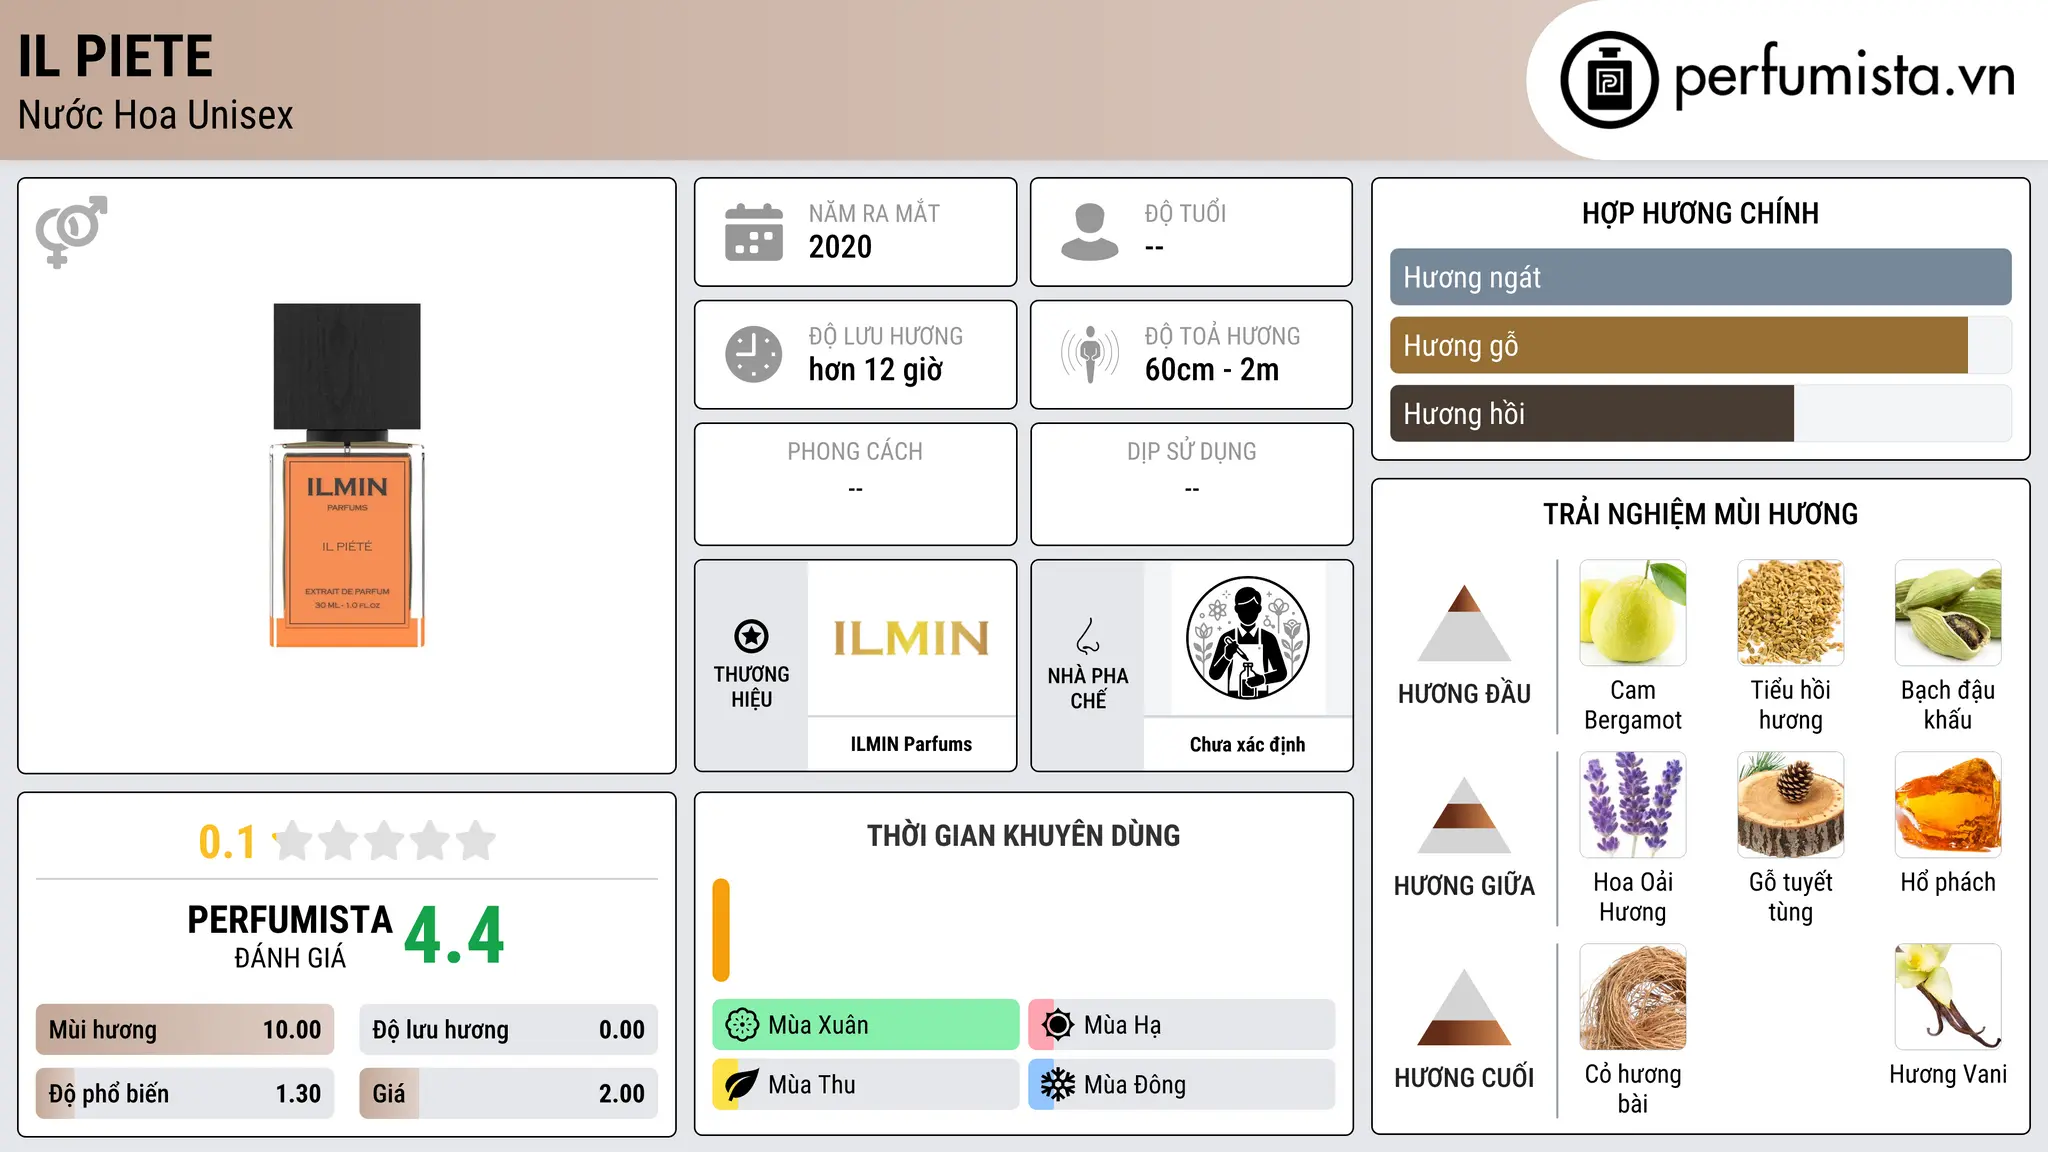Click the perfumista.vn site name
The height and width of the screenshot is (1152, 2048).
[x=1845, y=76]
